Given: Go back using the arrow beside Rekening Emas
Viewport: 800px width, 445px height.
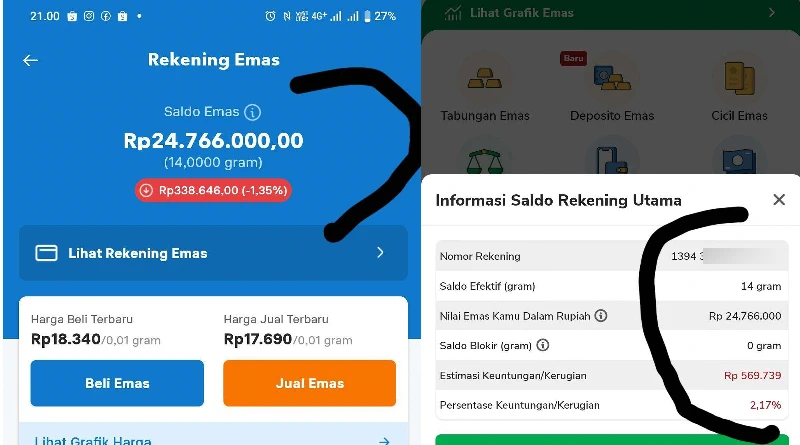Looking at the screenshot, I should tap(30, 60).
